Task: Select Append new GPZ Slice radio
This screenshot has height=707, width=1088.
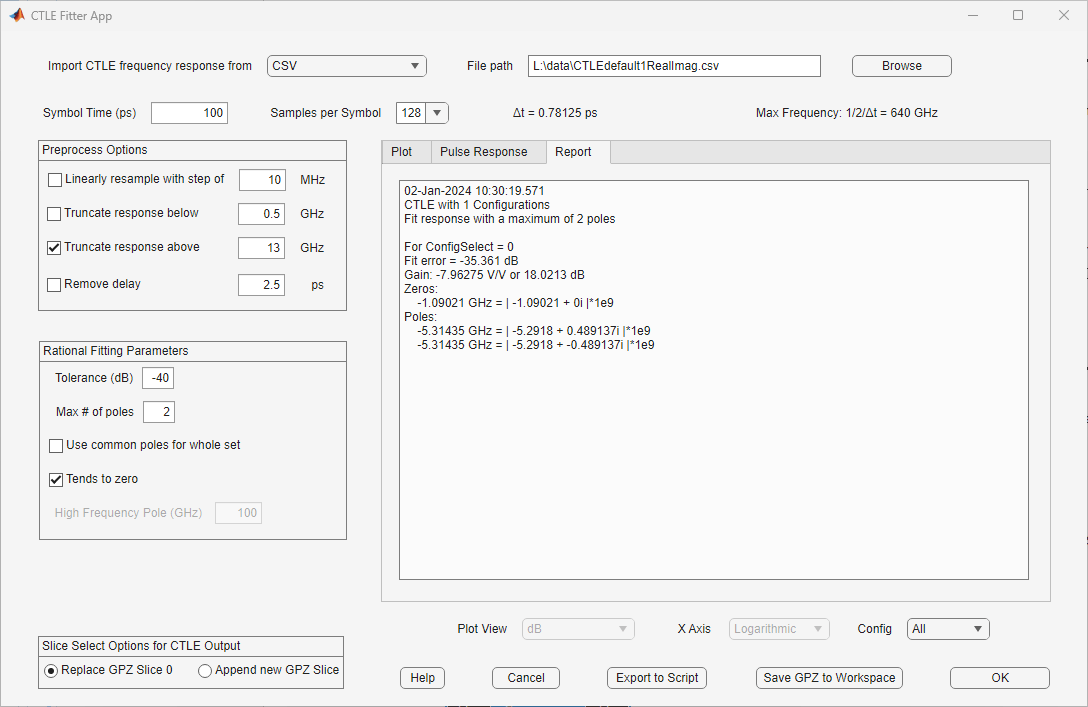Action: [205, 671]
